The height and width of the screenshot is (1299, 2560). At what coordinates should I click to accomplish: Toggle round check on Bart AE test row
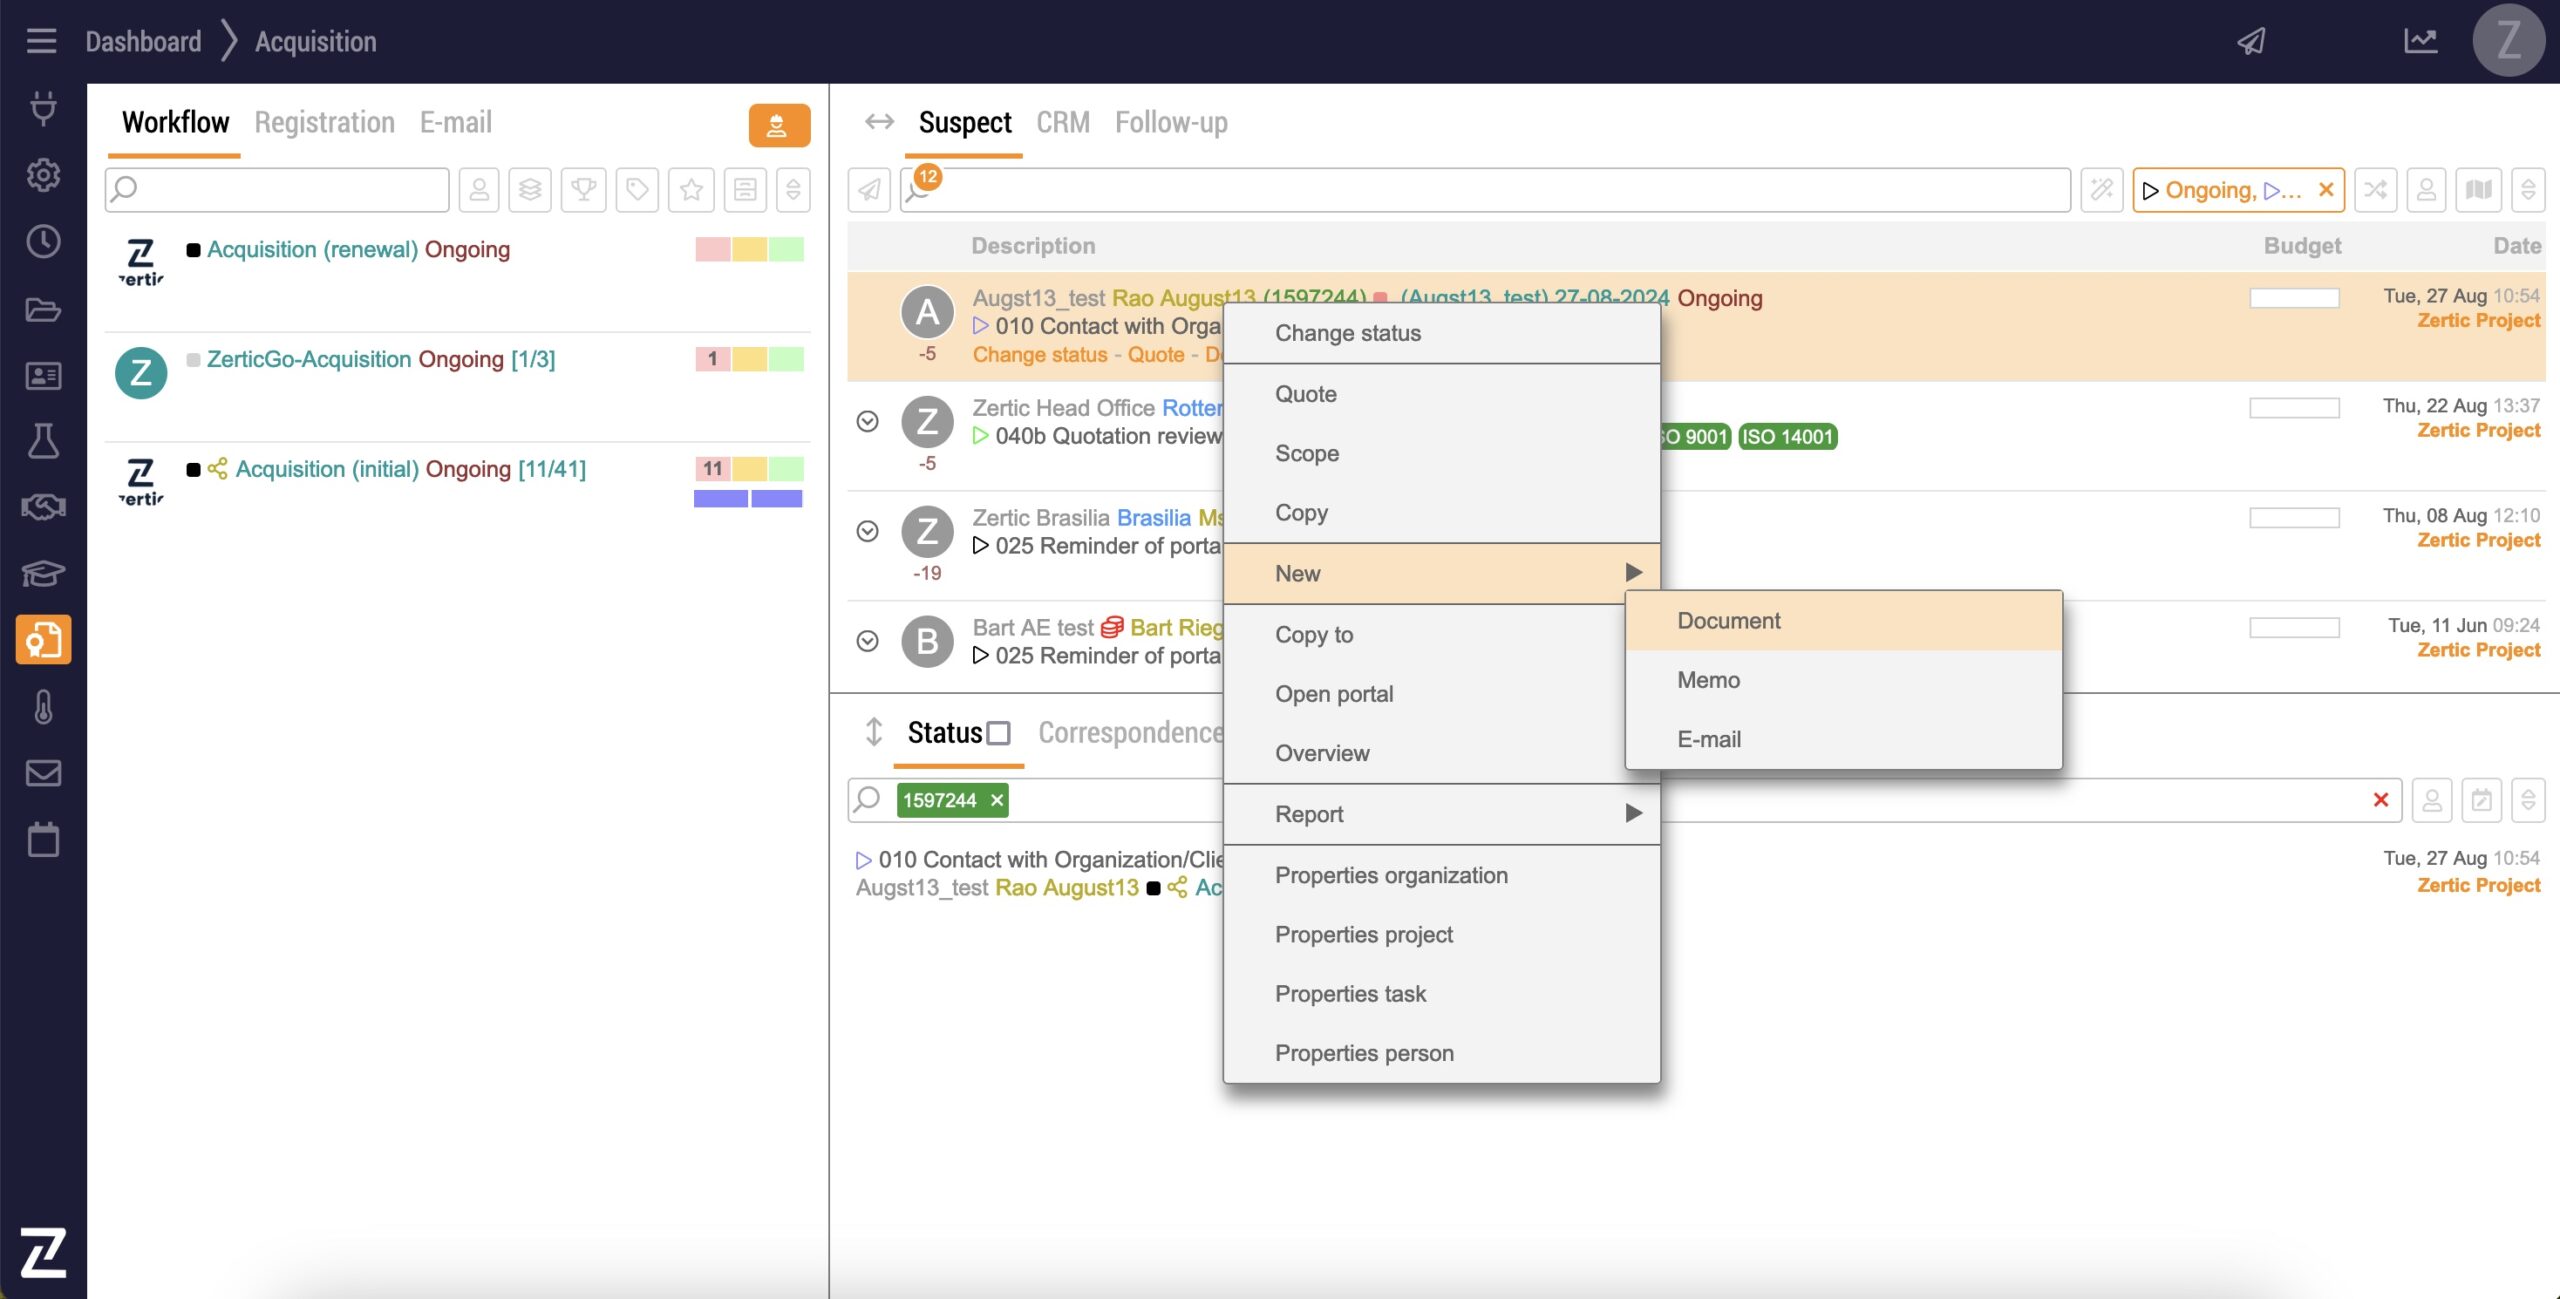coord(868,641)
